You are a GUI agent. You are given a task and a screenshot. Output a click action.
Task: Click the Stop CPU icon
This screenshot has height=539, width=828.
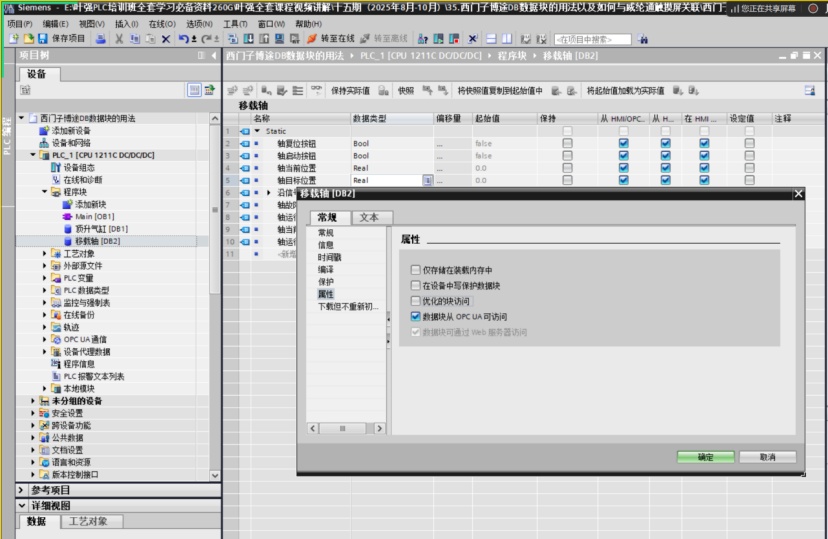[454, 39]
